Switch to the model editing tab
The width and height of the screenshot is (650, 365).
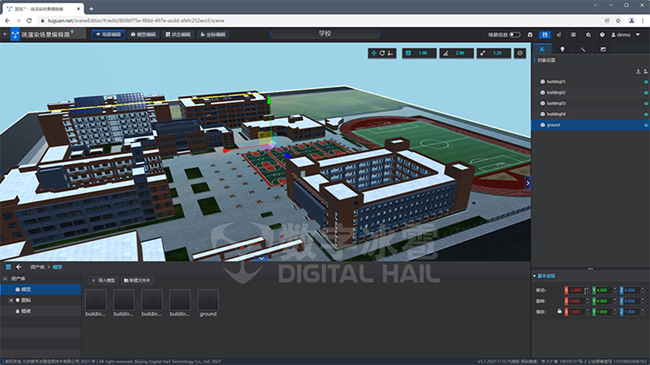(143, 34)
